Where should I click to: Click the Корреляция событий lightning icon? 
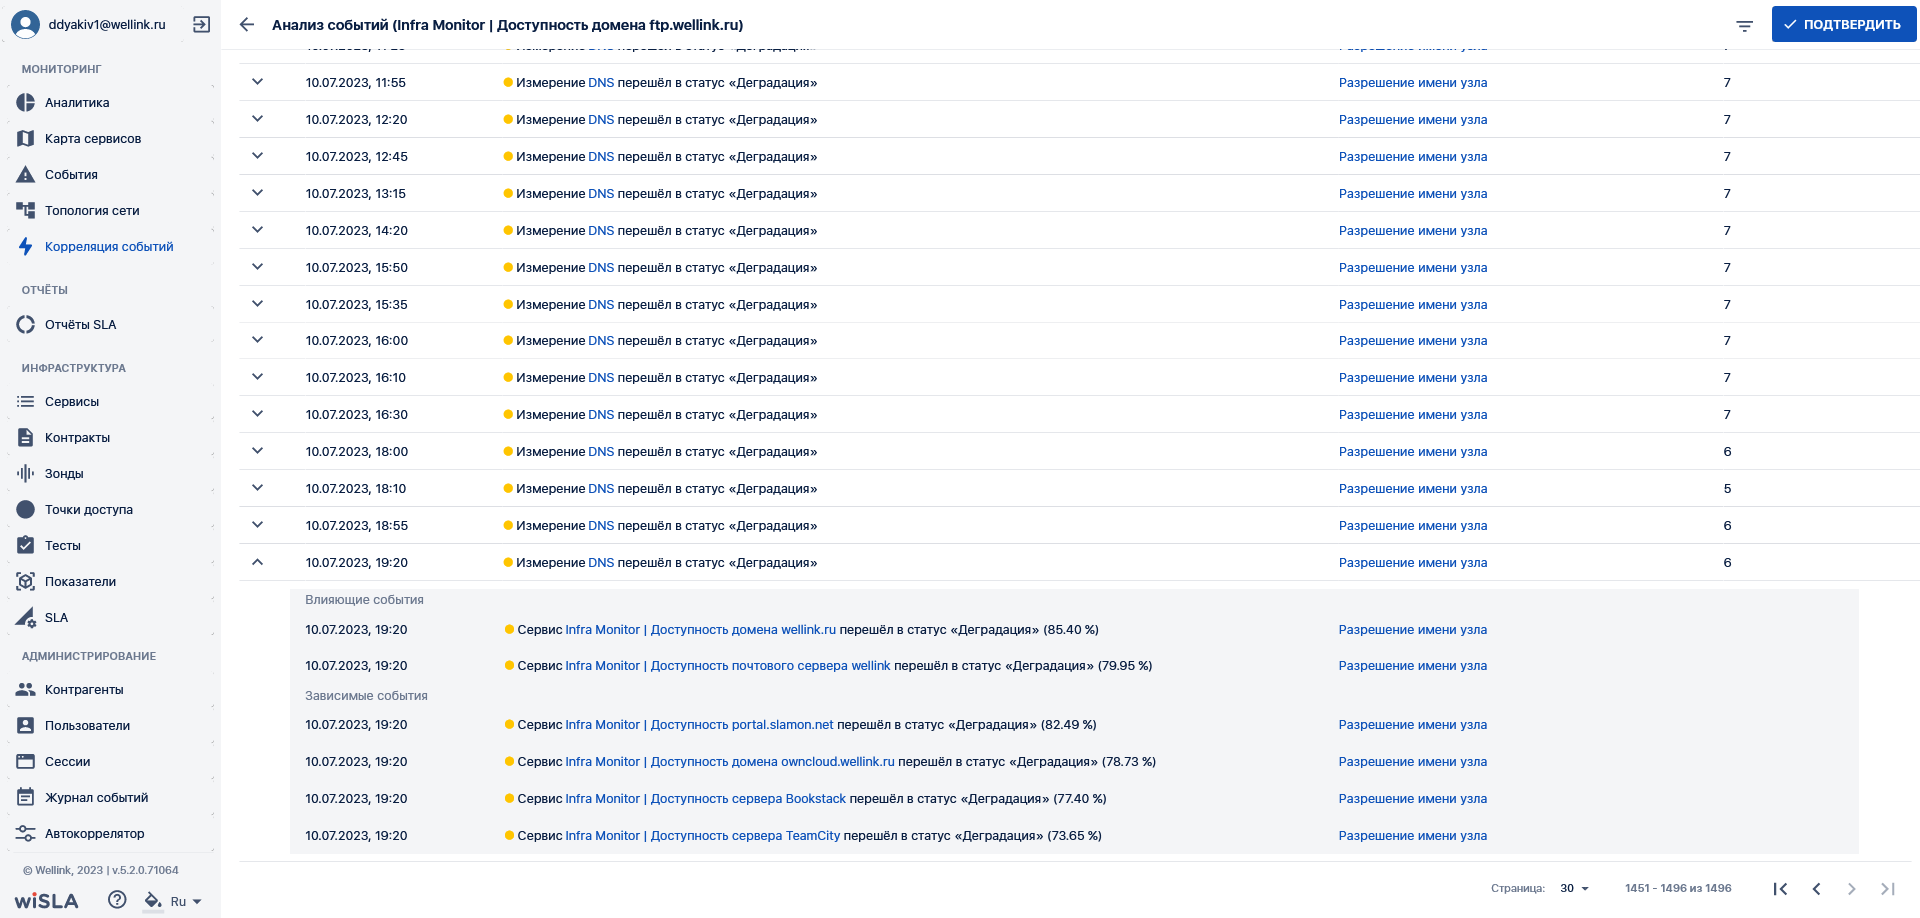(26, 247)
